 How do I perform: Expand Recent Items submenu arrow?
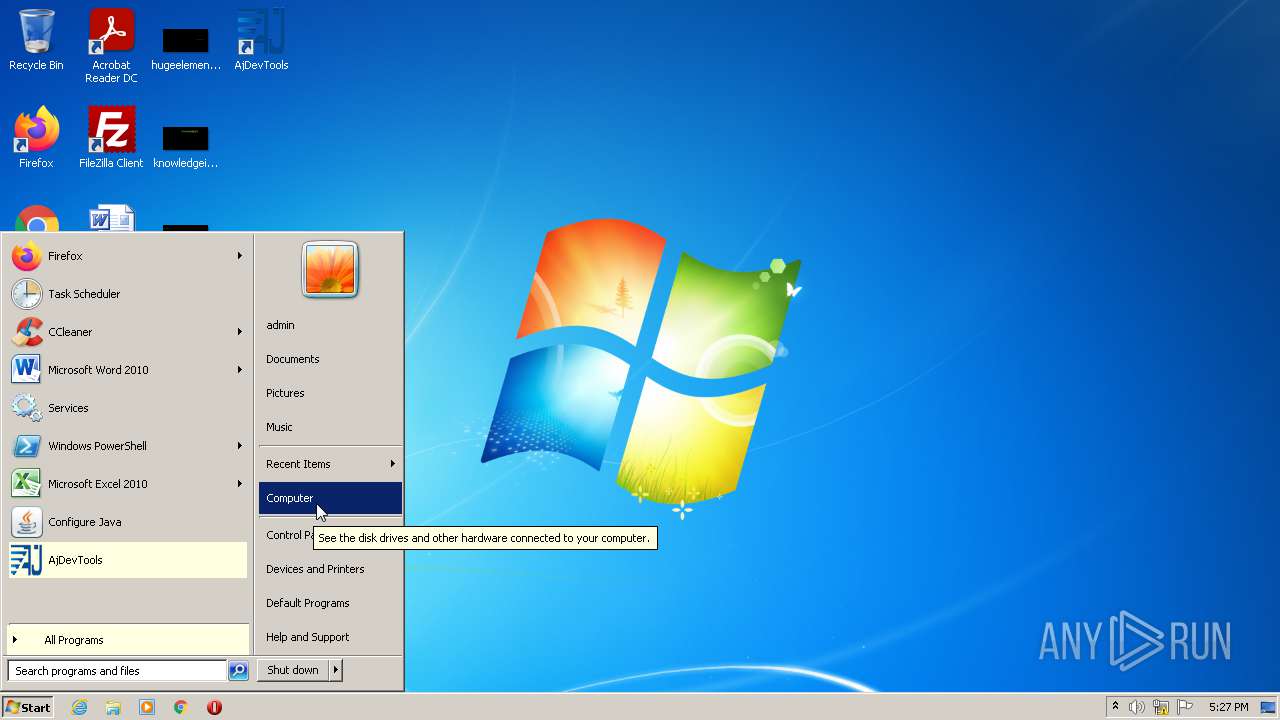tap(392, 464)
